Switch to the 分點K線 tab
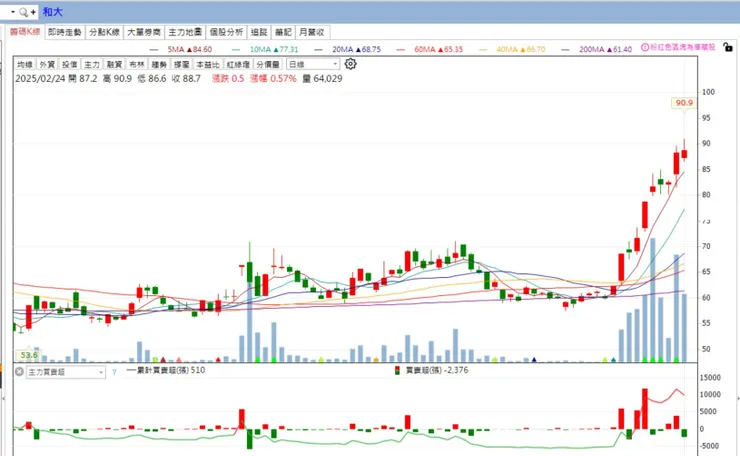Viewport: 740px width, 456px height. pyautogui.click(x=104, y=32)
